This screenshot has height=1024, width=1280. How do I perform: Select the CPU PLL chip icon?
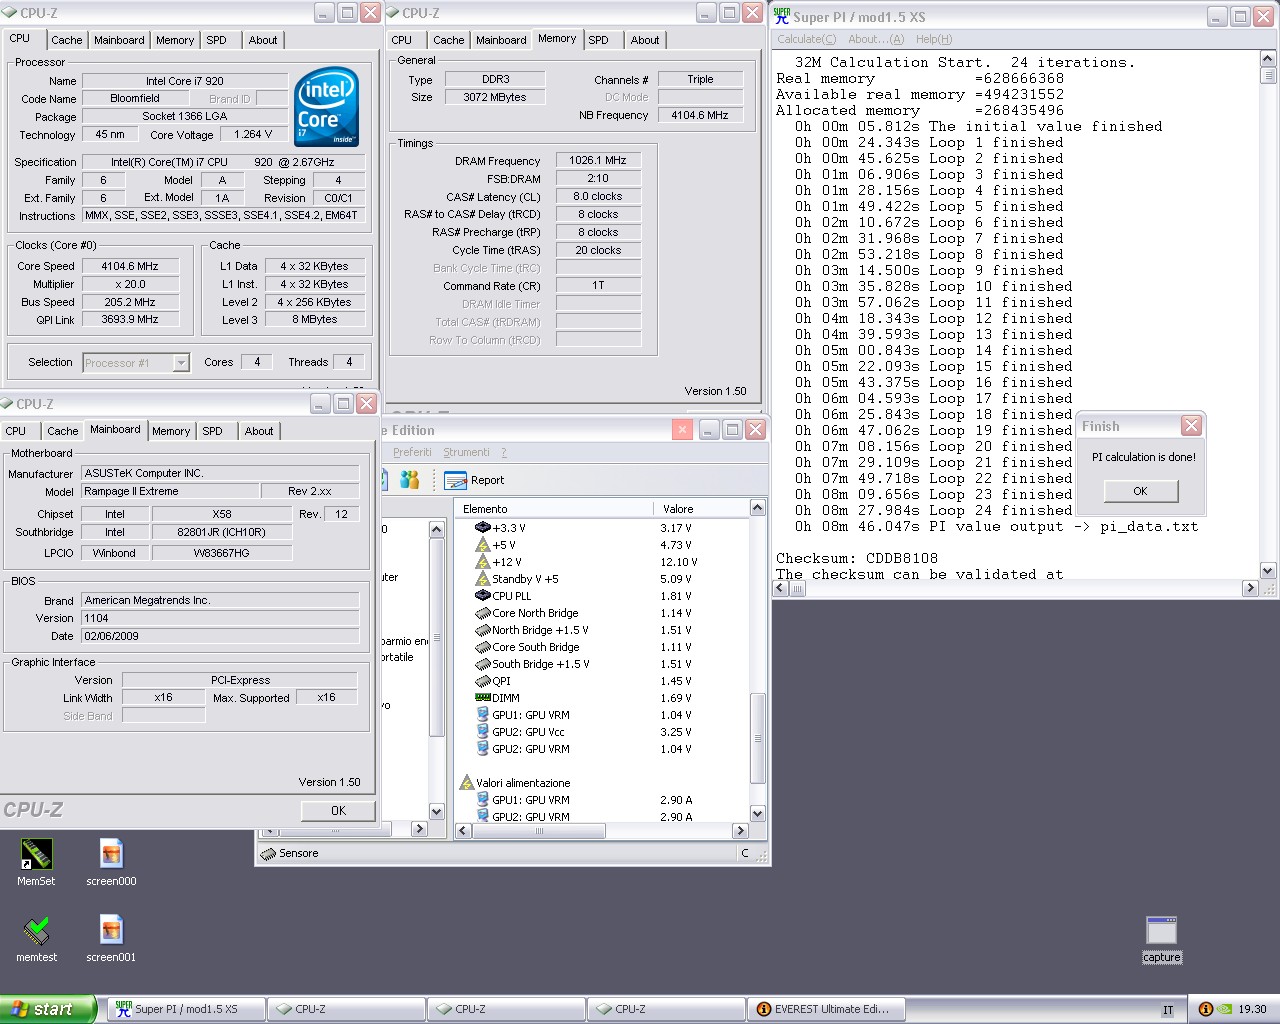coord(482,596)
